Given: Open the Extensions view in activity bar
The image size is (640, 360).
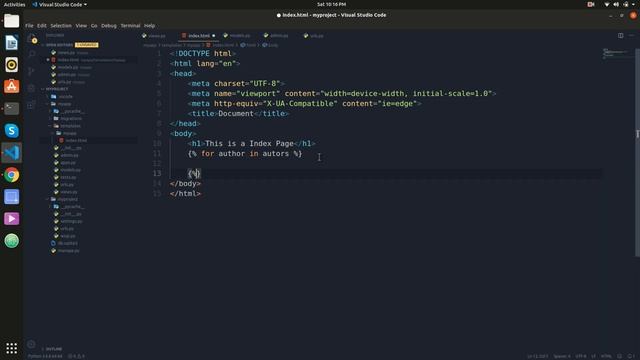Looking at the screenshot, I should (32, 105).
